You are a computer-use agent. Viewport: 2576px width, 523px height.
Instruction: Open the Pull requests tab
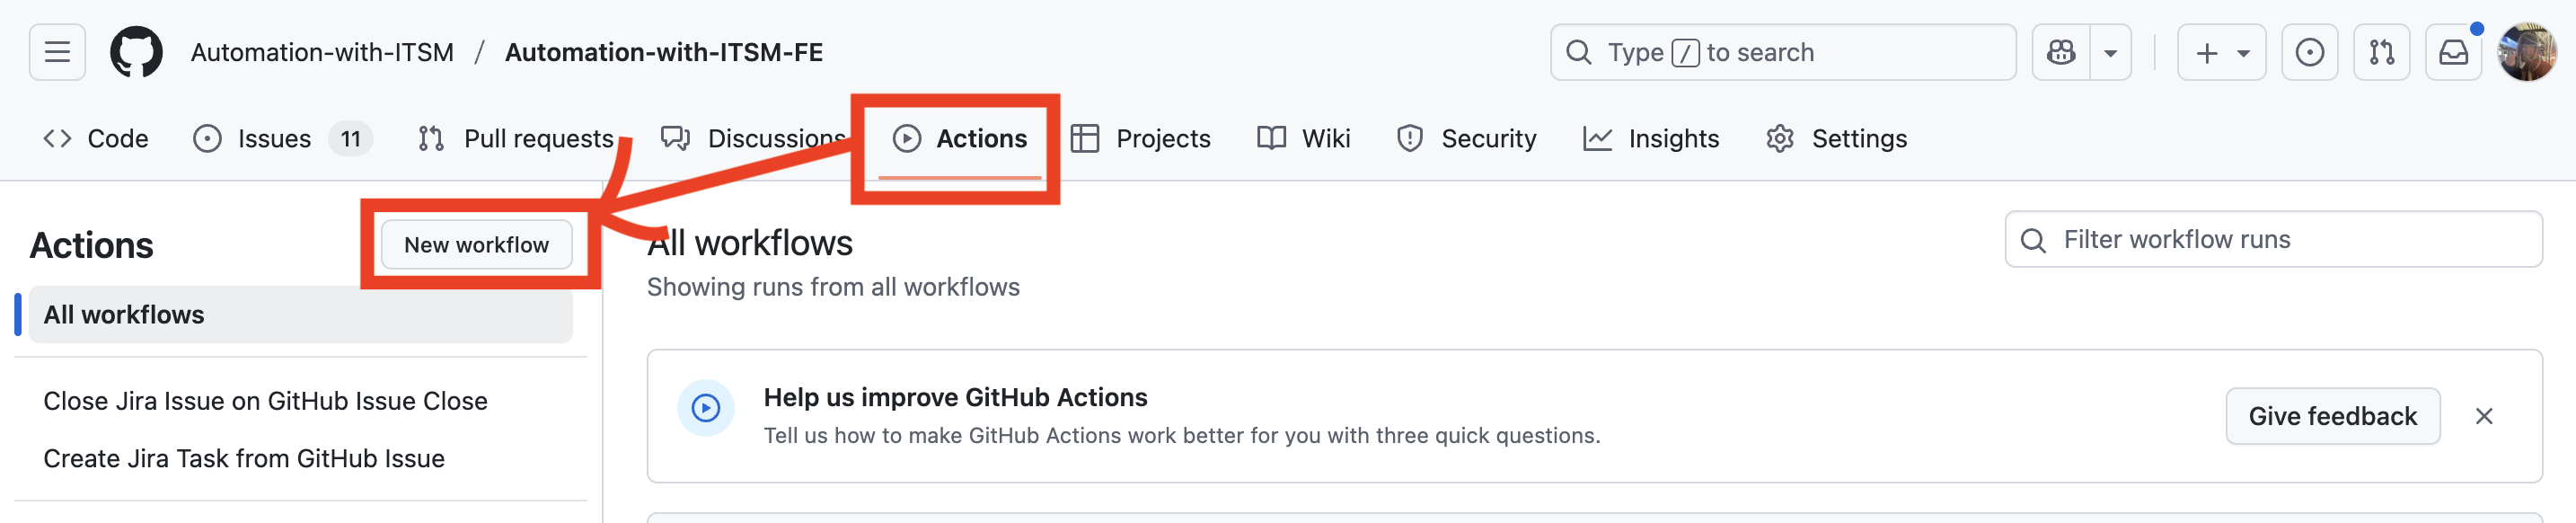pyautogui.click(x=516, y=138)
